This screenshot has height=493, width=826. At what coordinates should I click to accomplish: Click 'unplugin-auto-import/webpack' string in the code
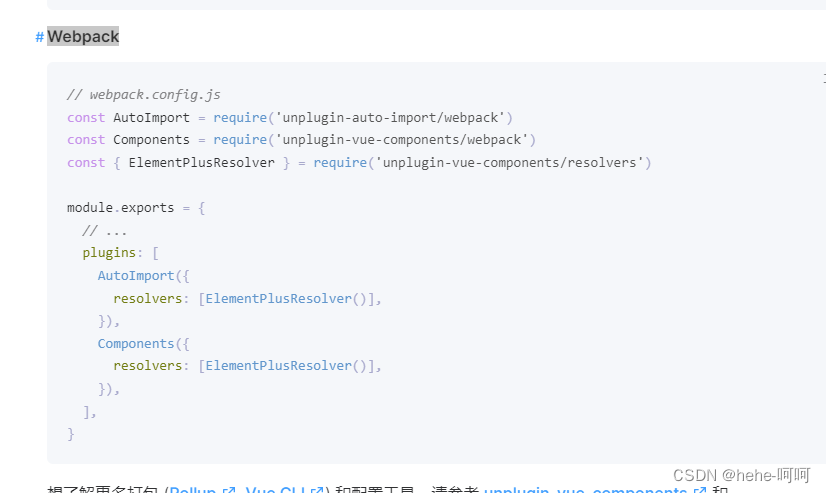pos(390,117)
